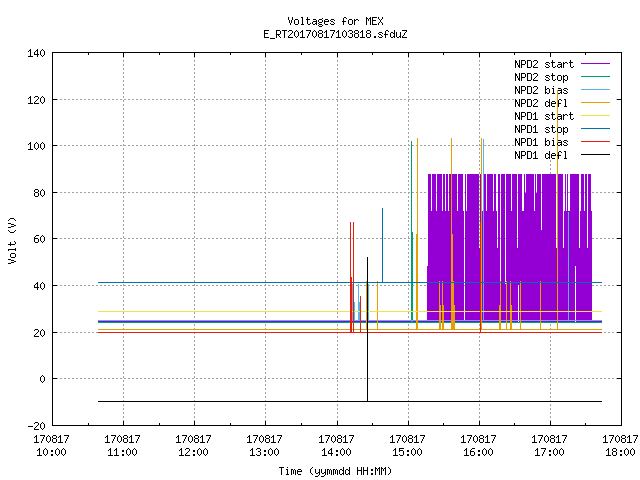Click the blue NPD1 stop legend line
The width and height of the screenshot is (640, 480).
(x=596, y=129)
